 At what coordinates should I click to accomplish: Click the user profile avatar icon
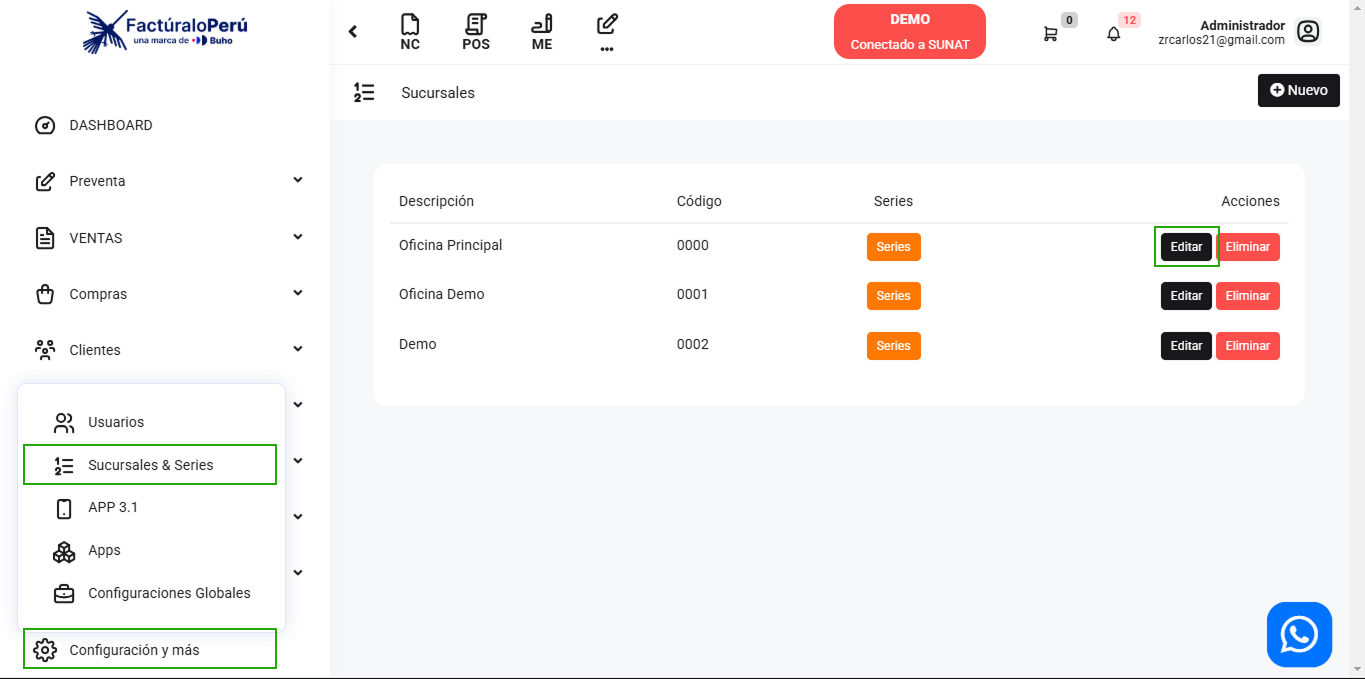point(1308,32)
